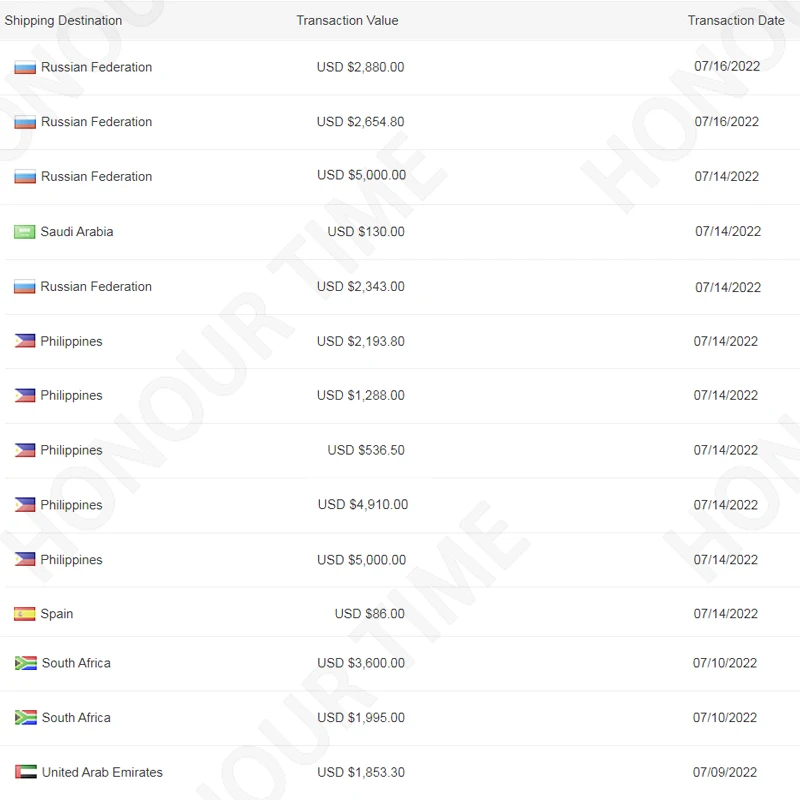Click the 07/09/2022 transaction date

click(x=727, y=772)
